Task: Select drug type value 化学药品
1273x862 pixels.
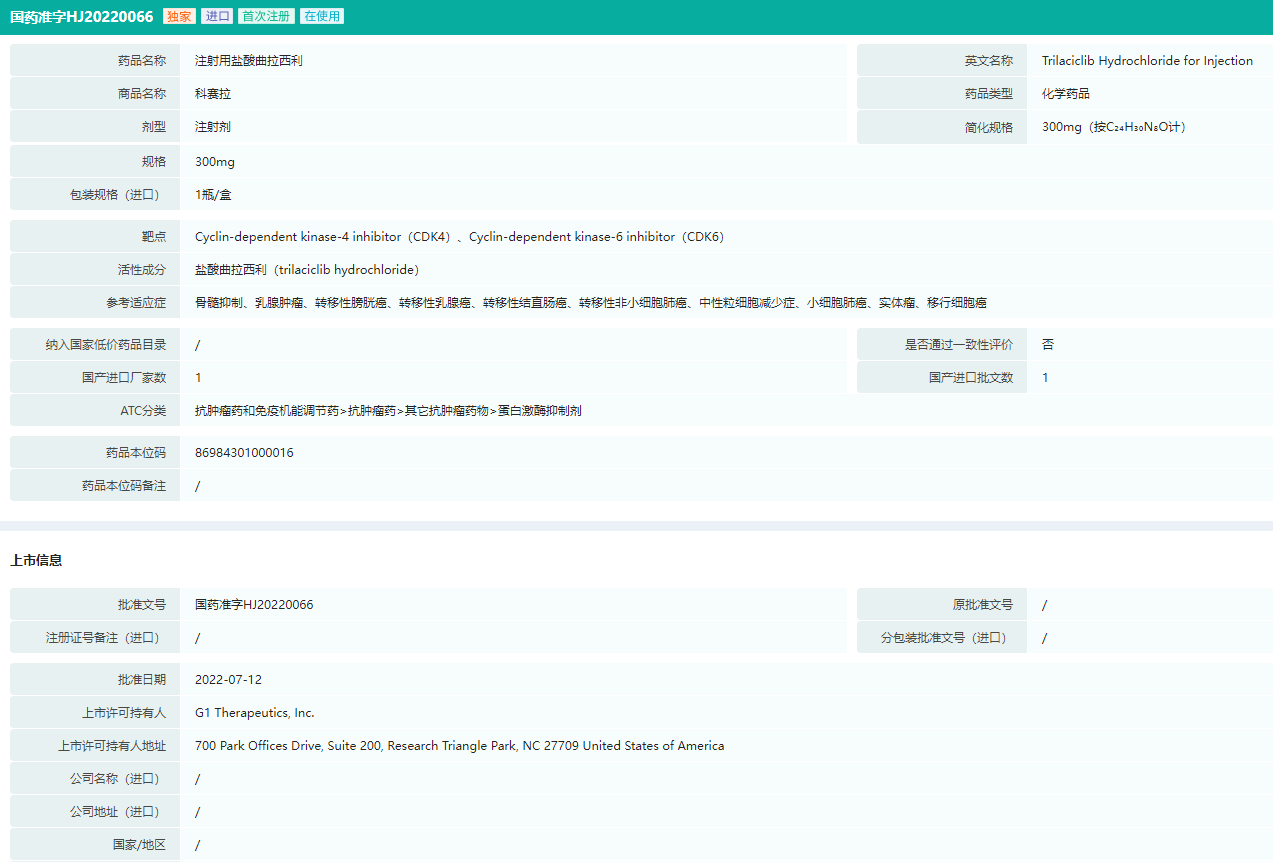Action: click(x=1066, y=94)
